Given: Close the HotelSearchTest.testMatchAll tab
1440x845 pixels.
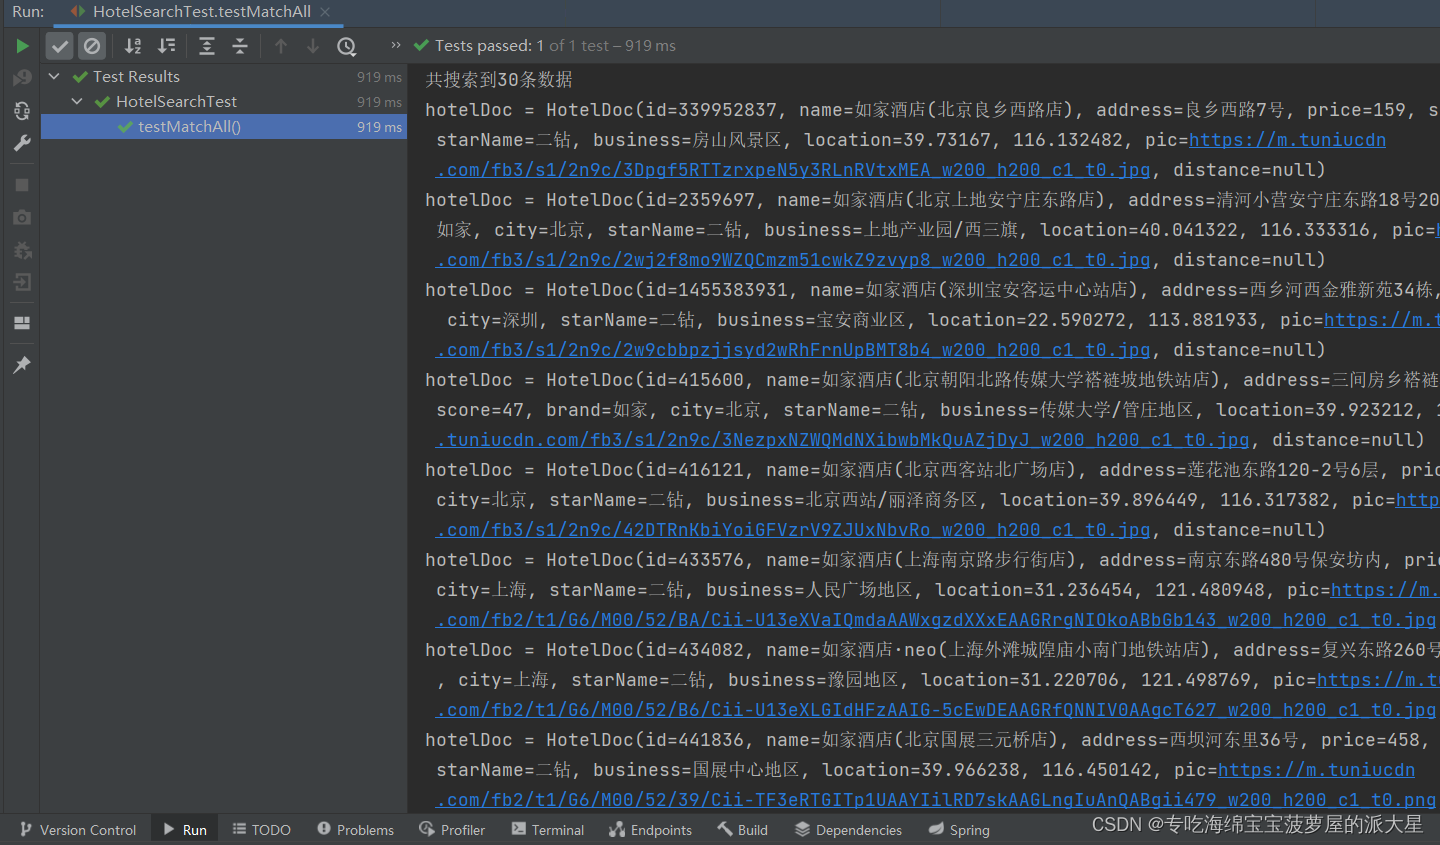Looking at the screenshot, I should point(325,12).
